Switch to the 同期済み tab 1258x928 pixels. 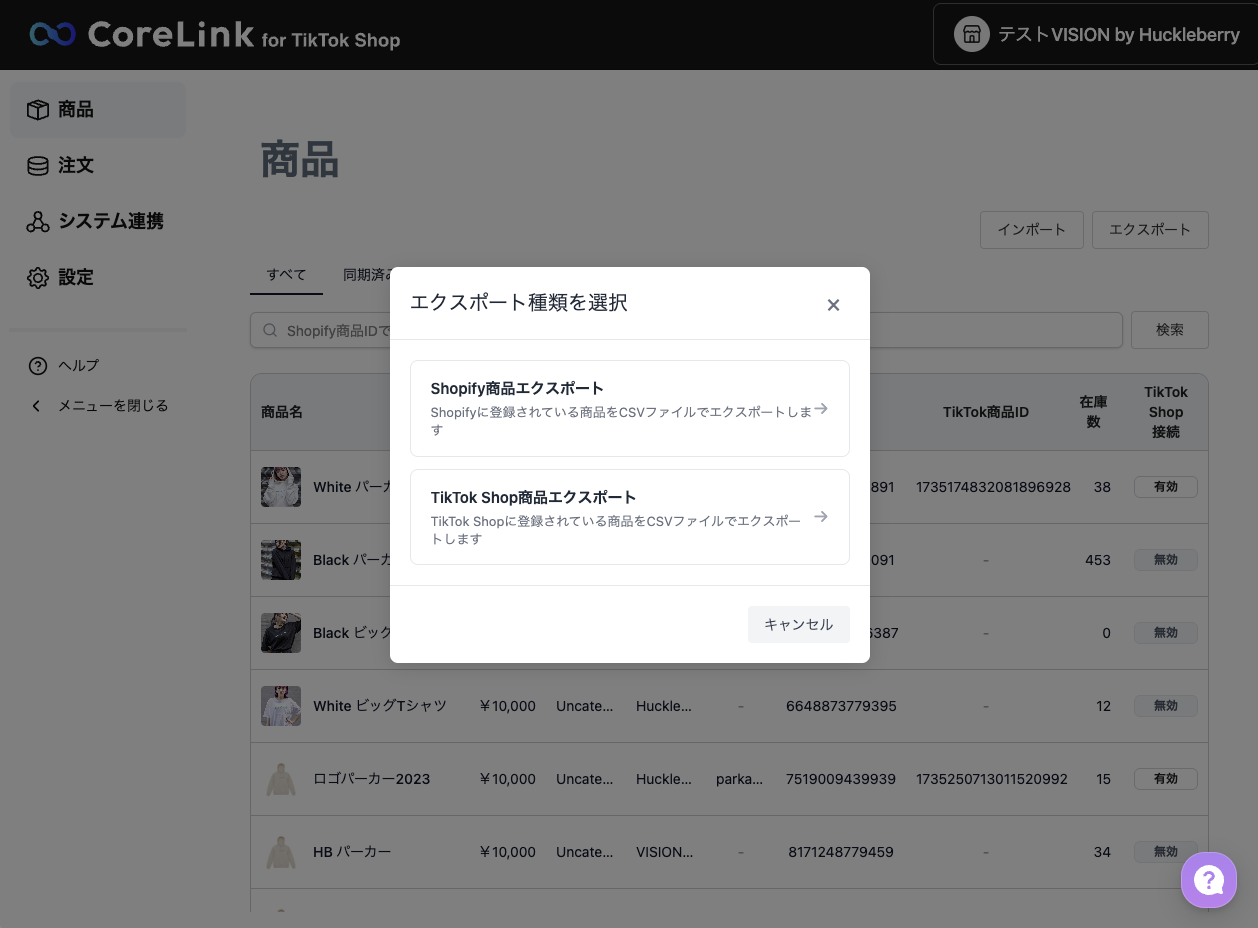[x=367, y=275]
